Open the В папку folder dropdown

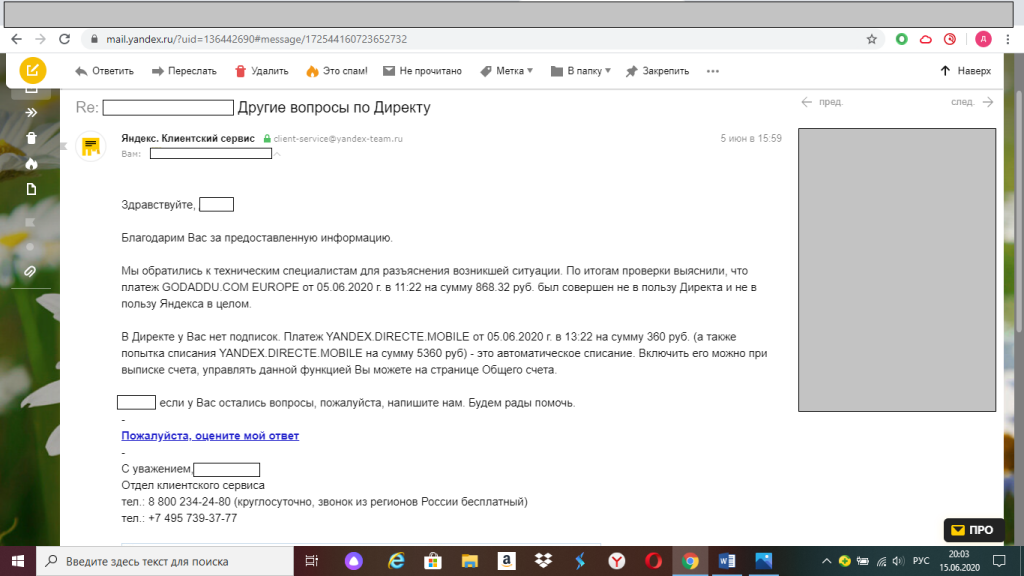pos(581,71)
